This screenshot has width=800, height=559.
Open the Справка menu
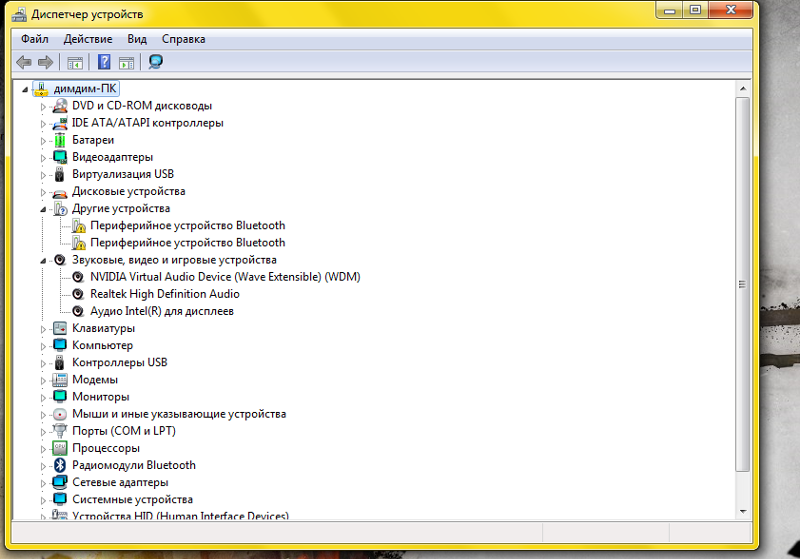pyautogui.click(x=184, y=39)
